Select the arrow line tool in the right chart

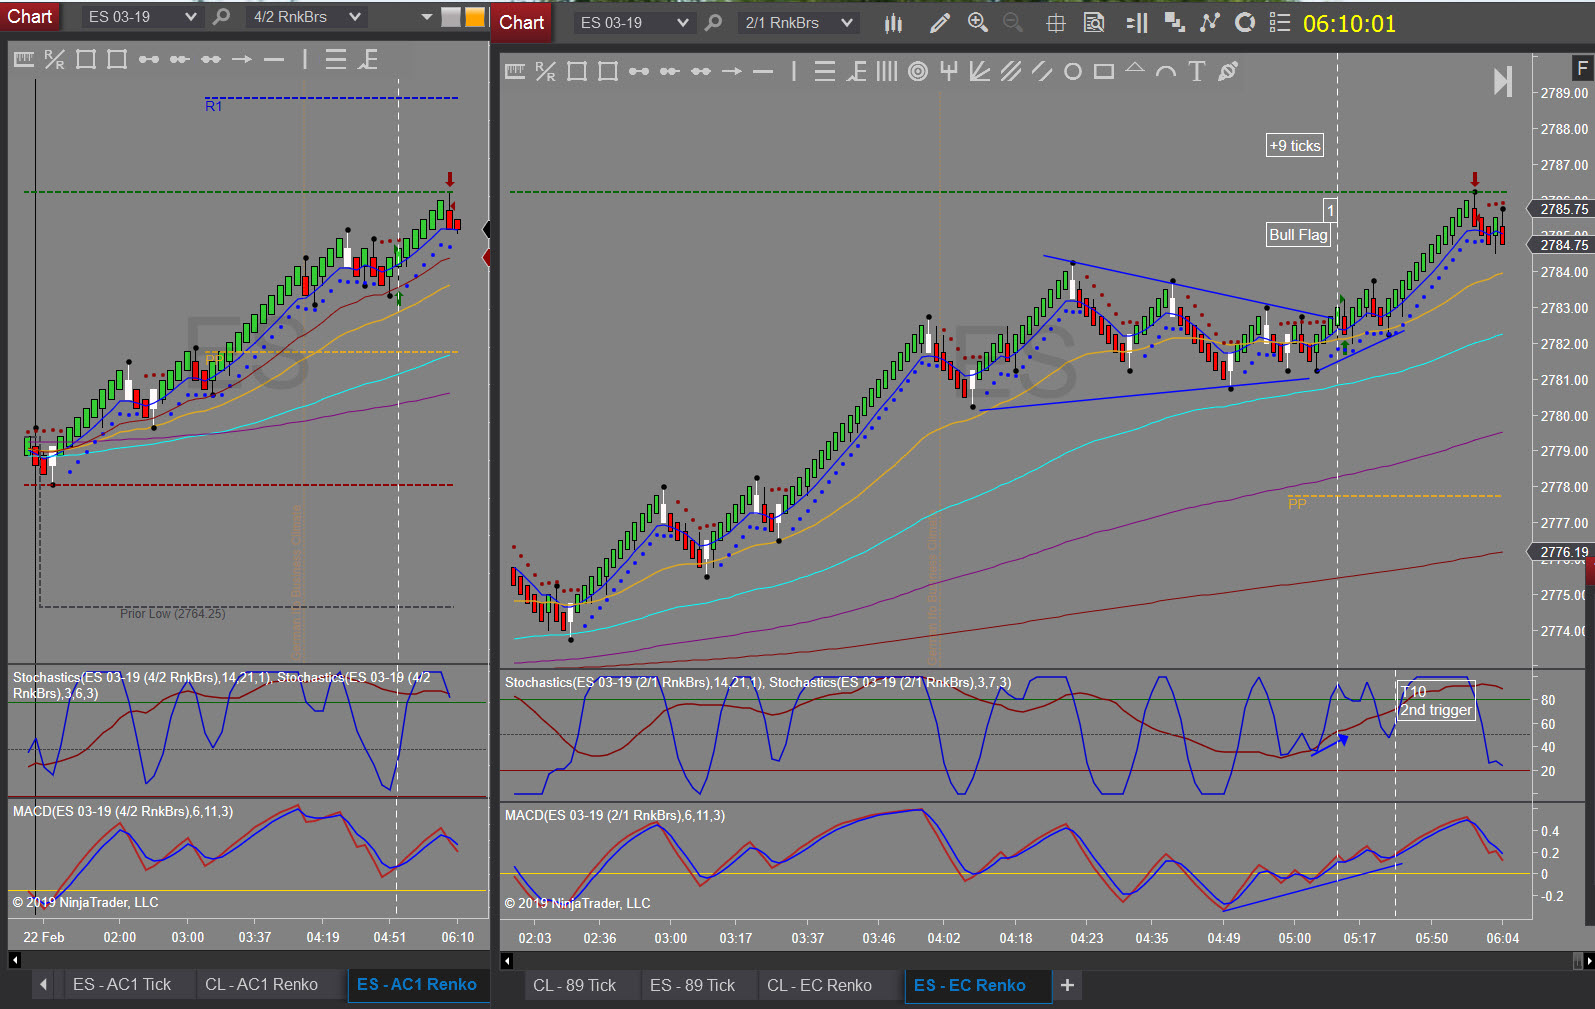732,71
